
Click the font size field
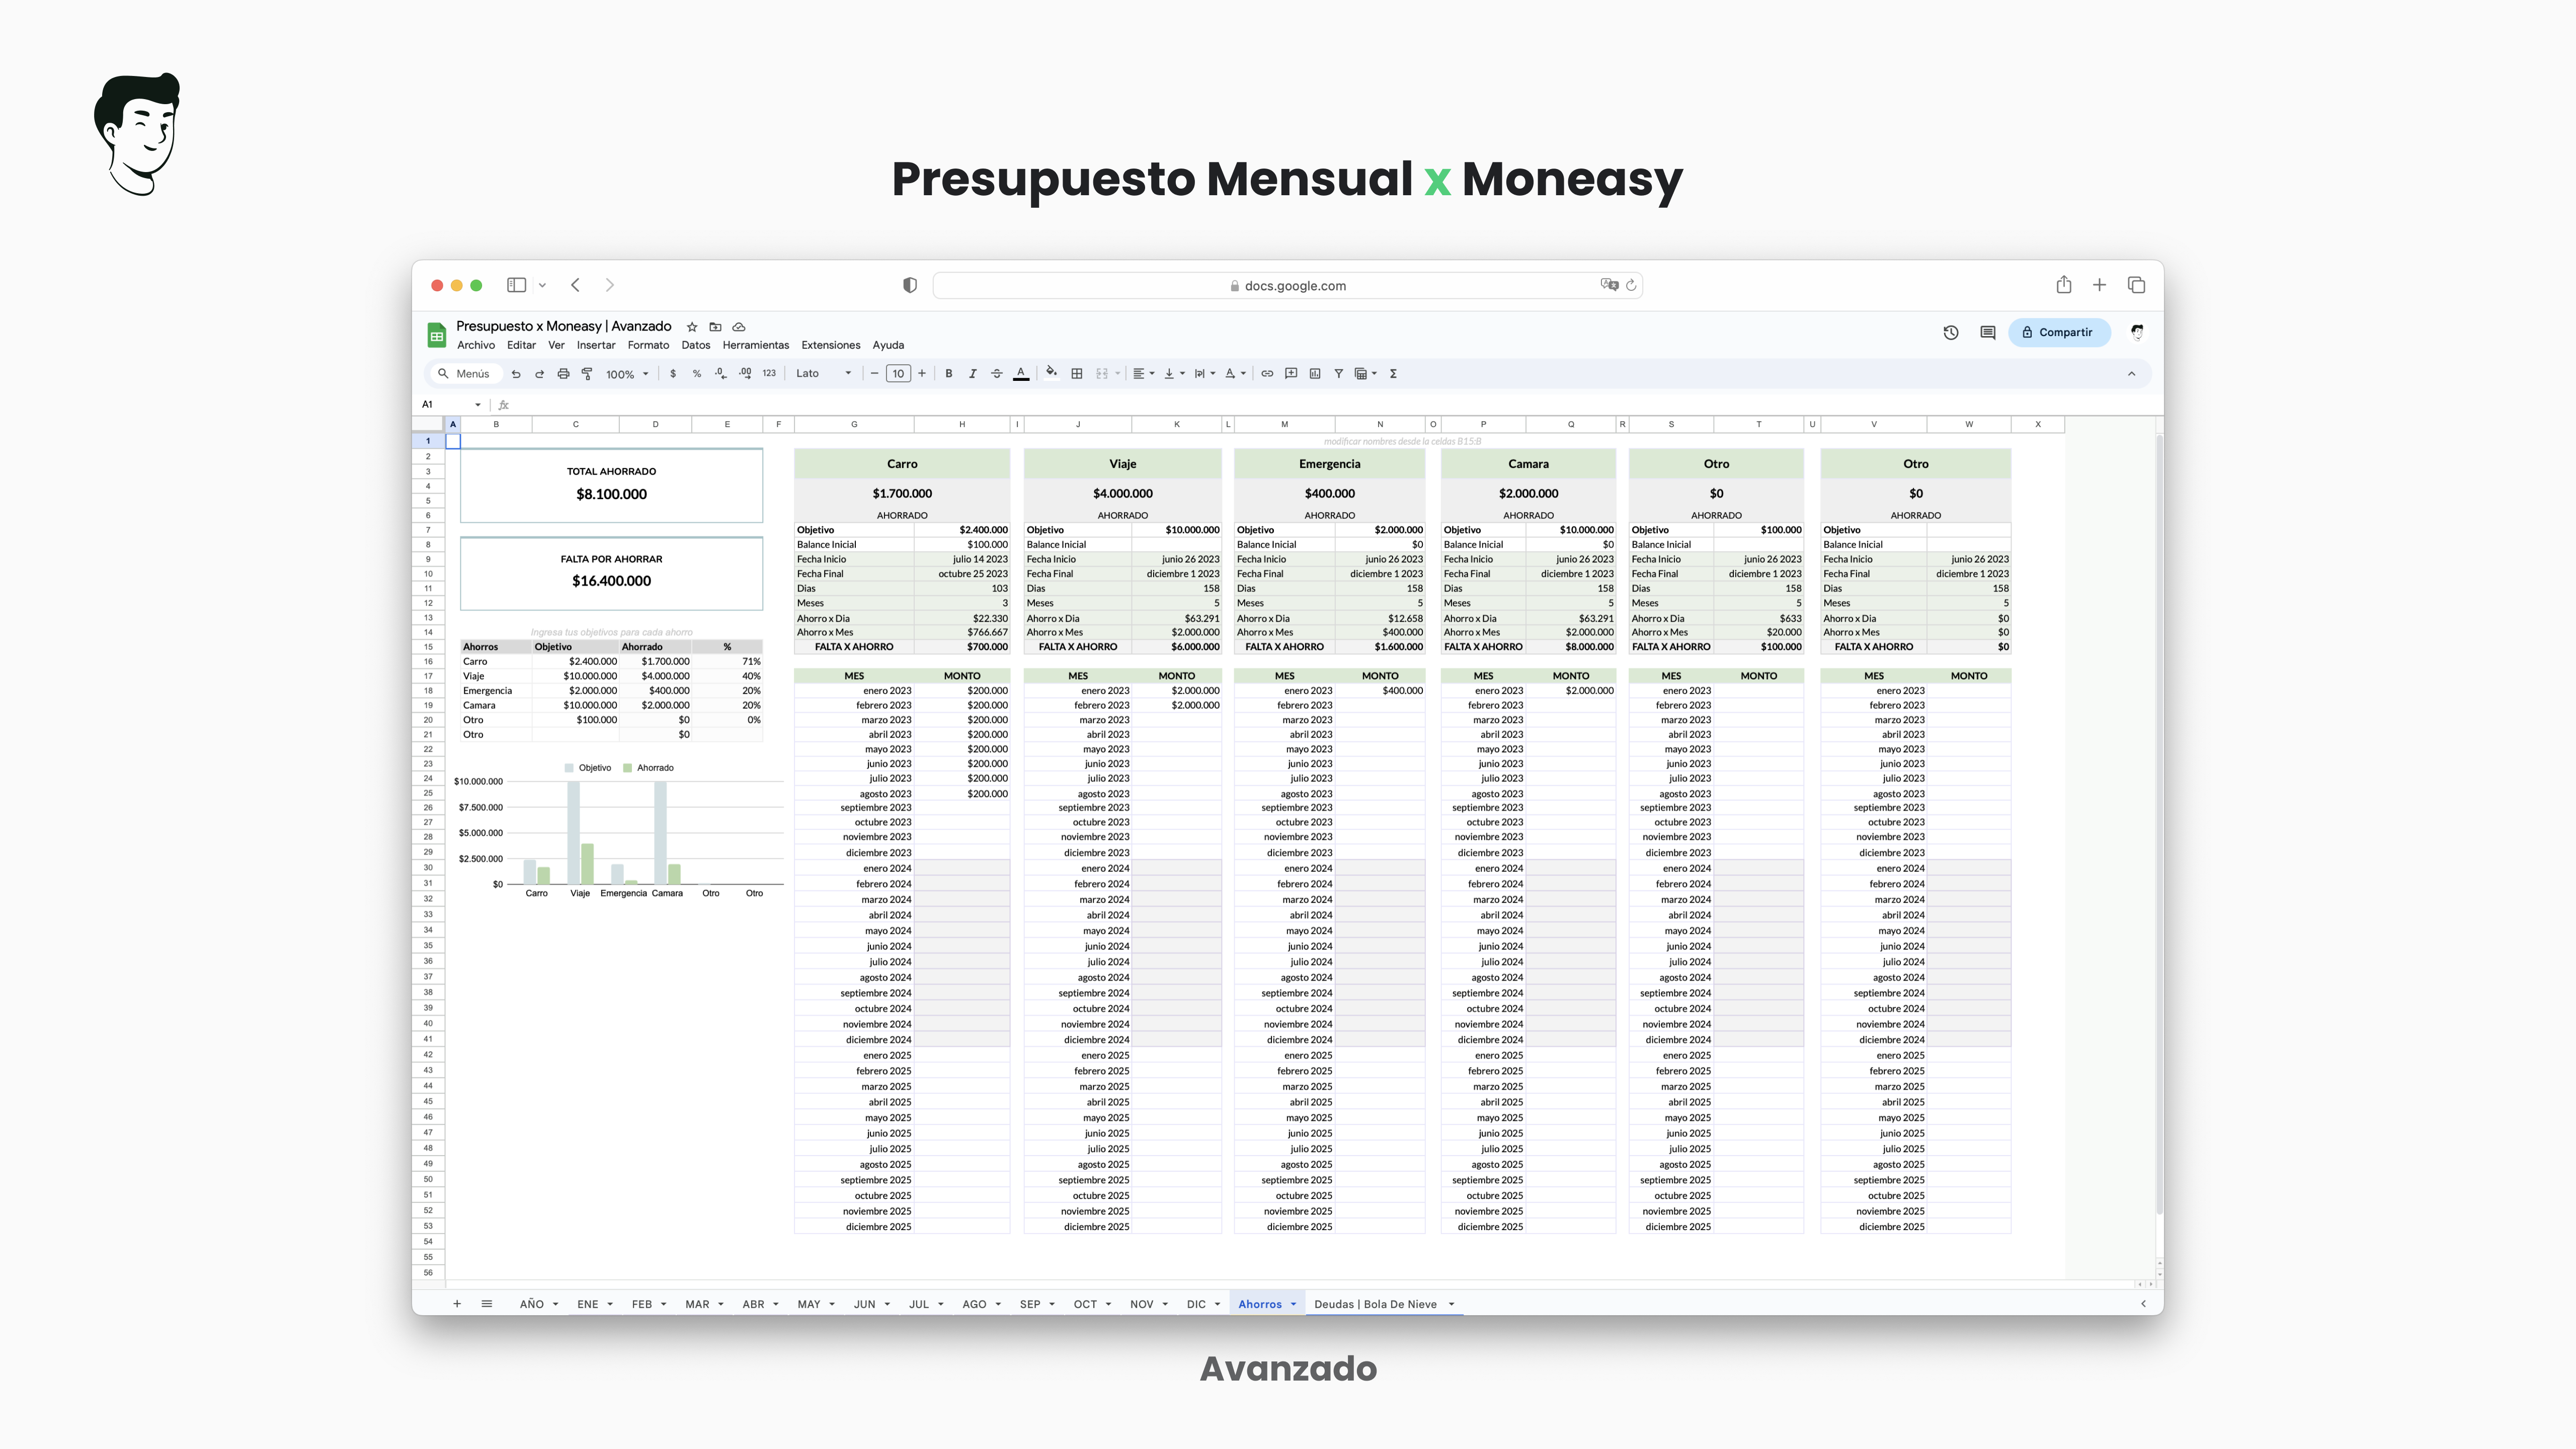click(x=898, y=374)
